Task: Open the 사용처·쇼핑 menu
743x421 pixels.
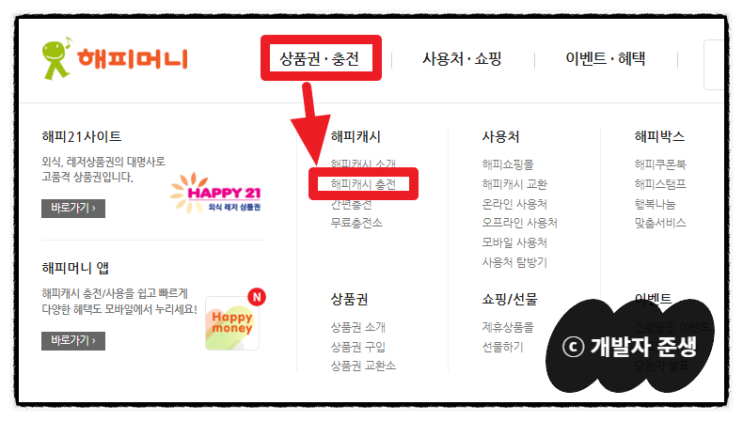Action: [462, 59]
